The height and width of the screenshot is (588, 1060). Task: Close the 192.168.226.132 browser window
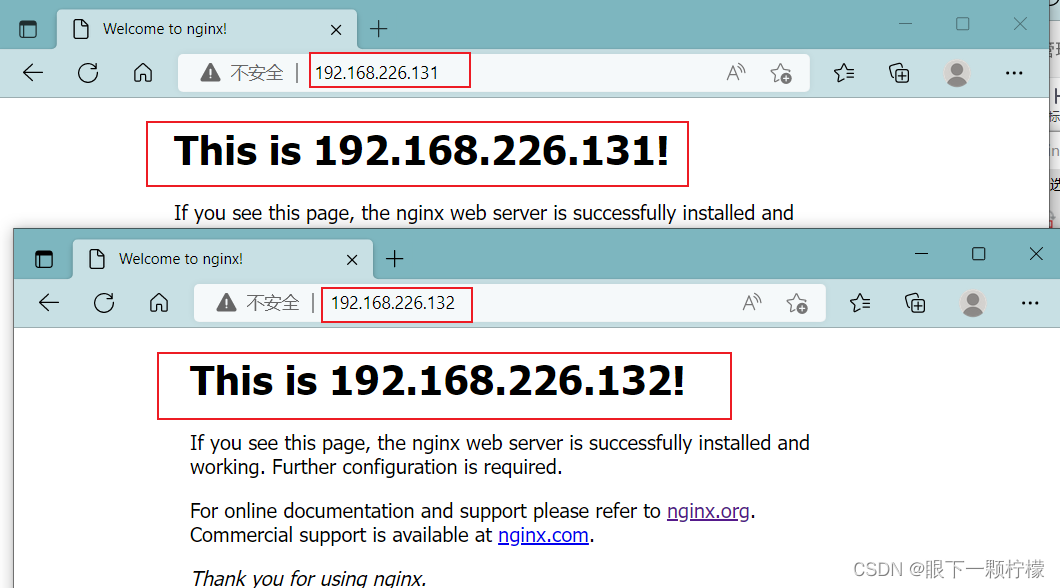tap(1036, 254)
